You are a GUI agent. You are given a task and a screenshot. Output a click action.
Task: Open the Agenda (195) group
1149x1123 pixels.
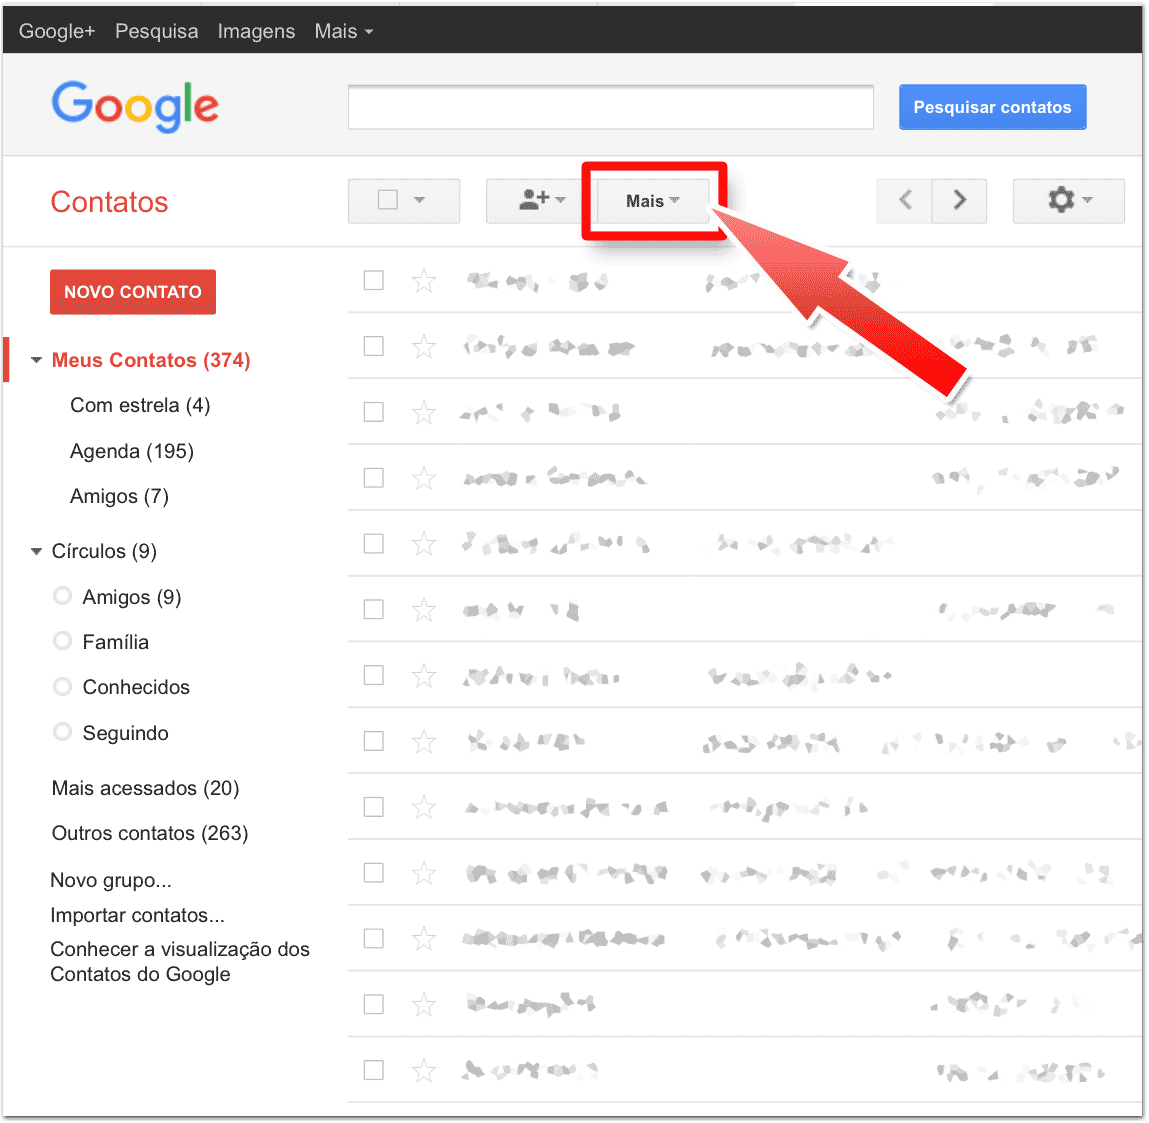pyautogui.click(x=132, y=451)
